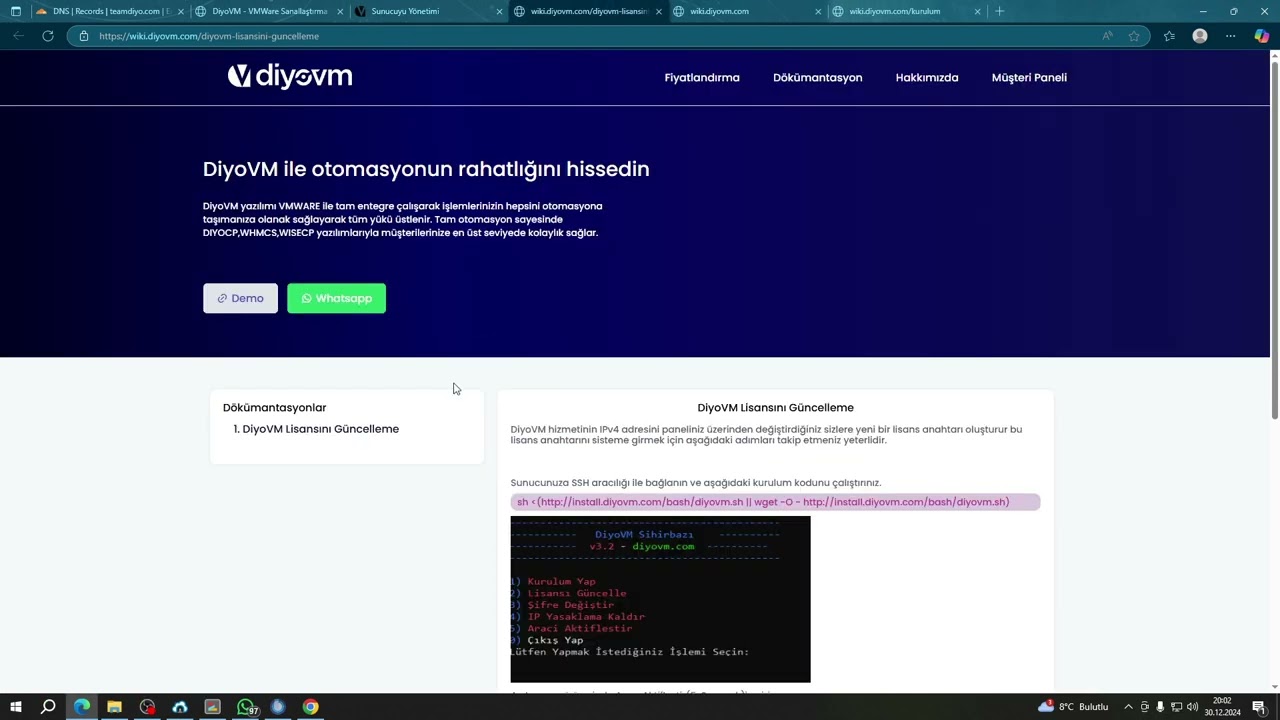
Task: Open the Favorites list icon
Action: click(1169, 36)
